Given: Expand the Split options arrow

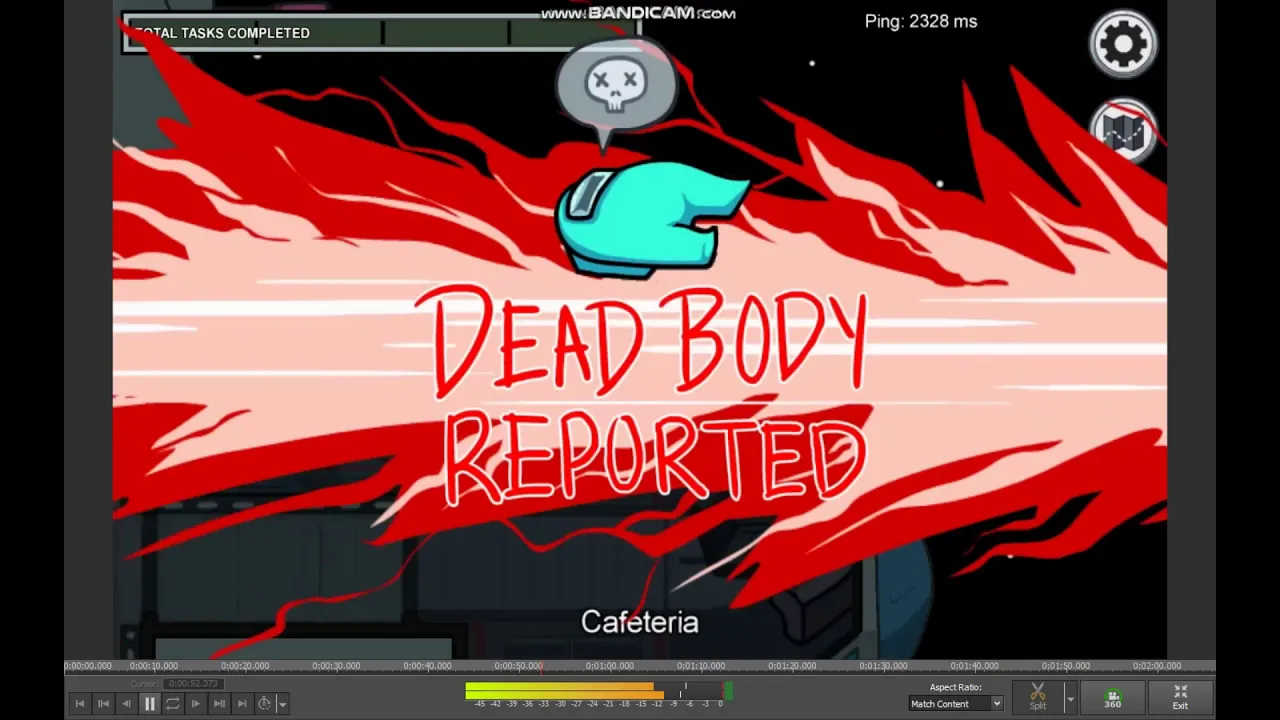Looking at the screenshot, I should 1069,697.
